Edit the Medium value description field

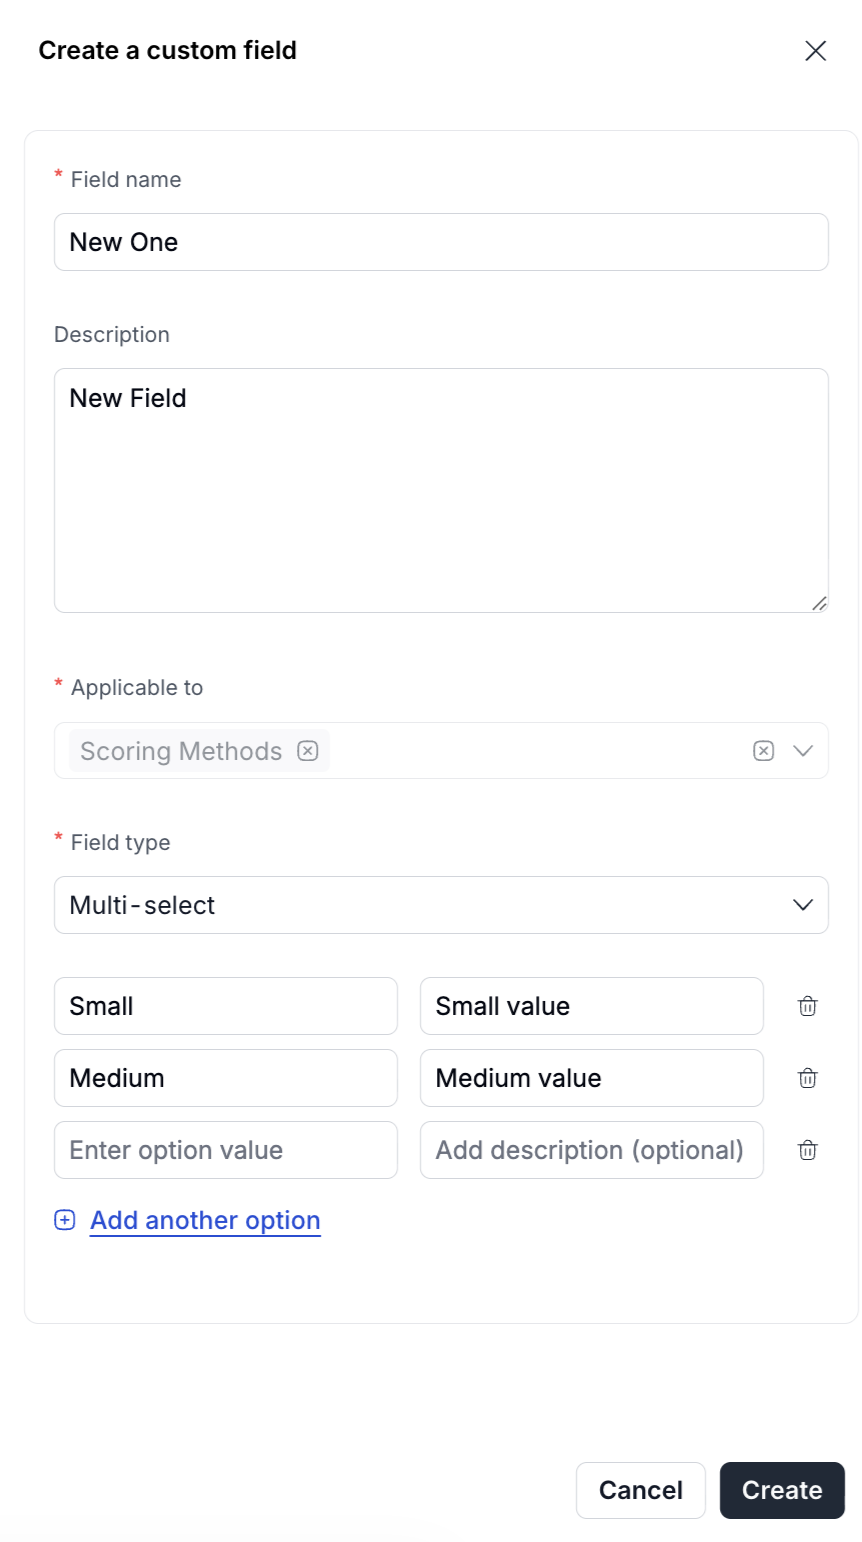591,1078
